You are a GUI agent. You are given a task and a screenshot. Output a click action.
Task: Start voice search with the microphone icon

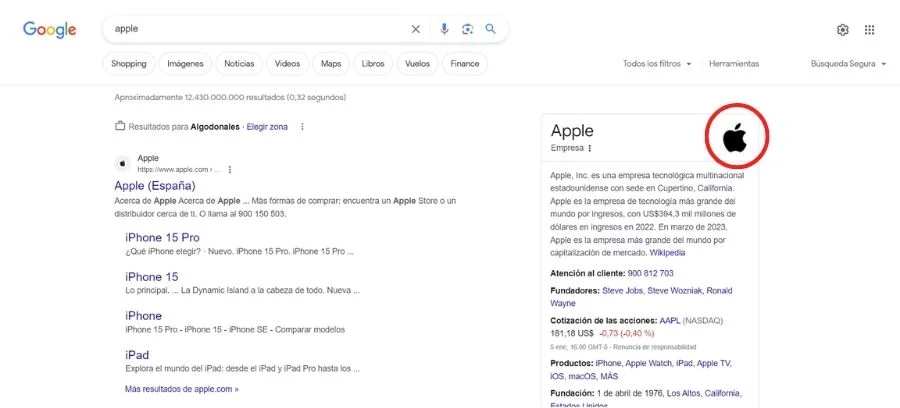(x=444, y=29)
